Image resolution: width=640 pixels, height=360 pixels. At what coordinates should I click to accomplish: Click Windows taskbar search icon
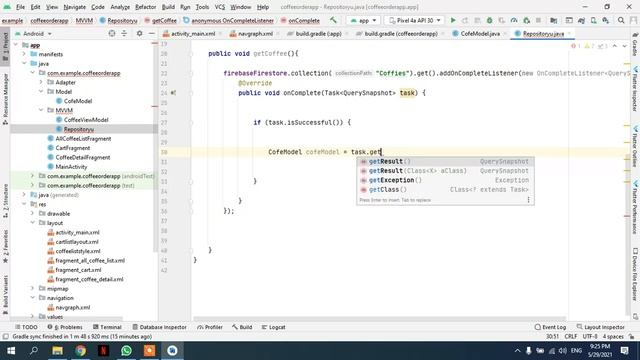coord(34,351)
